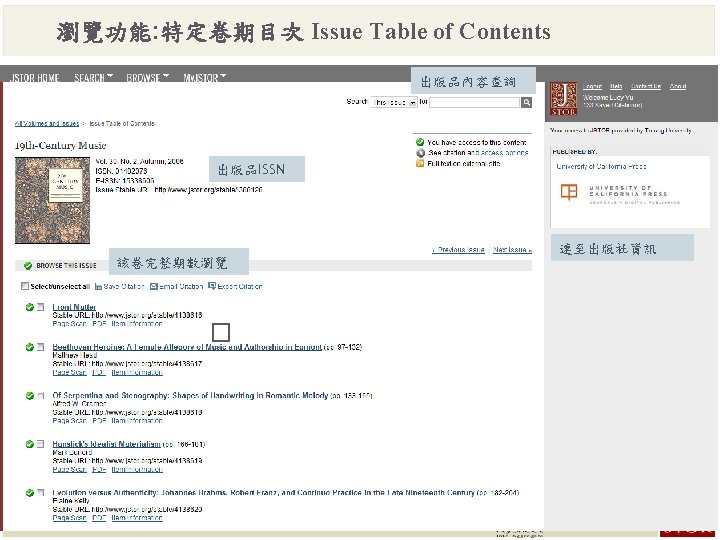The image size is (720, 540).
Task: Check the Hanslick's Idealist Materialism checkbox
Action: click(41, 444)
